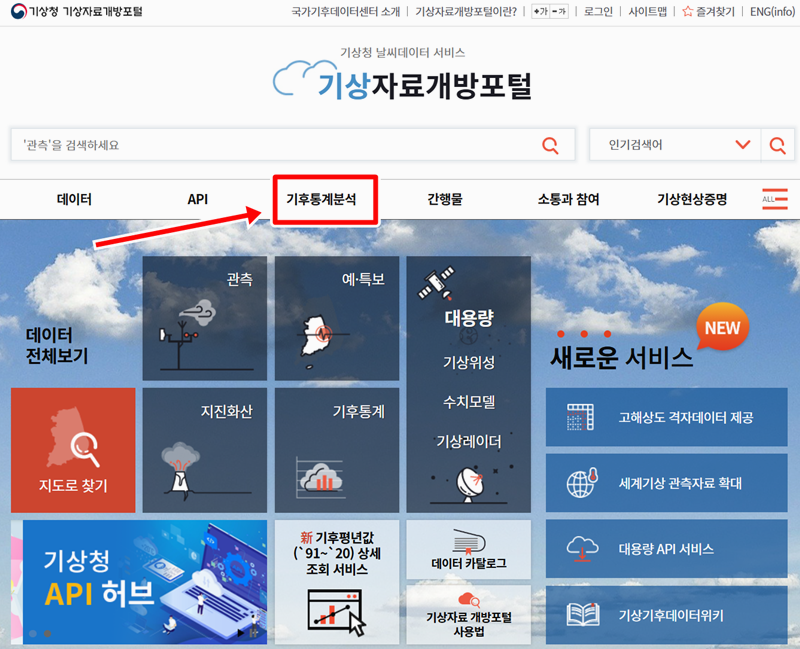
Task: Open the 기상위성 link
Action: click(468, 363)
